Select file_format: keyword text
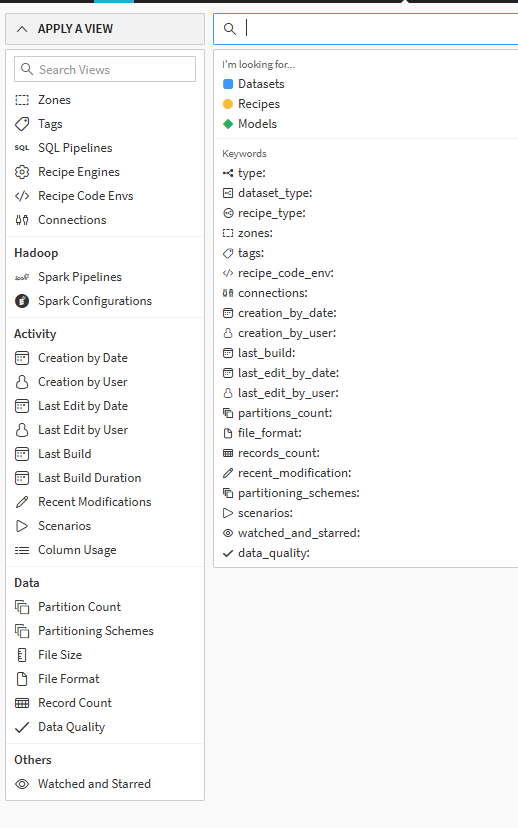The height and width of the screenshot is (828, 518). (270, 434)
